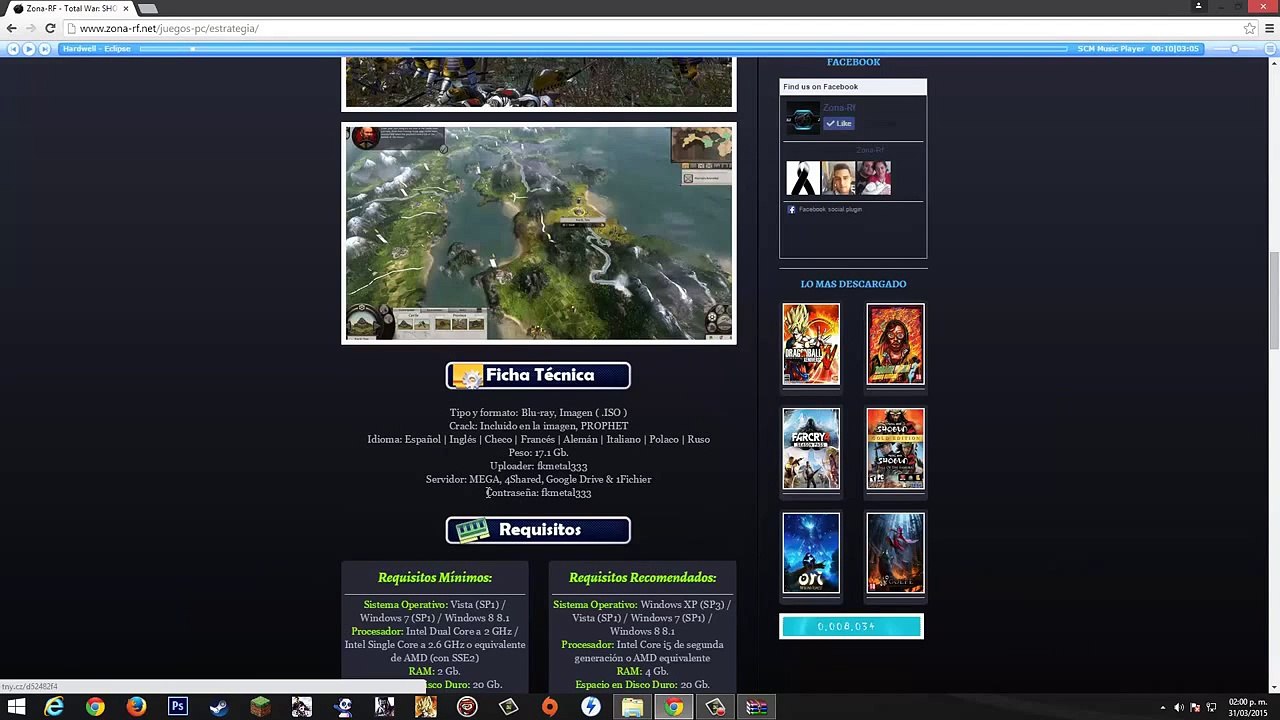Click the 'Requisitos Recomendados:' heading
This screenshot has height=720, width=1280.
pyautogui.click(x=642, y=578)
